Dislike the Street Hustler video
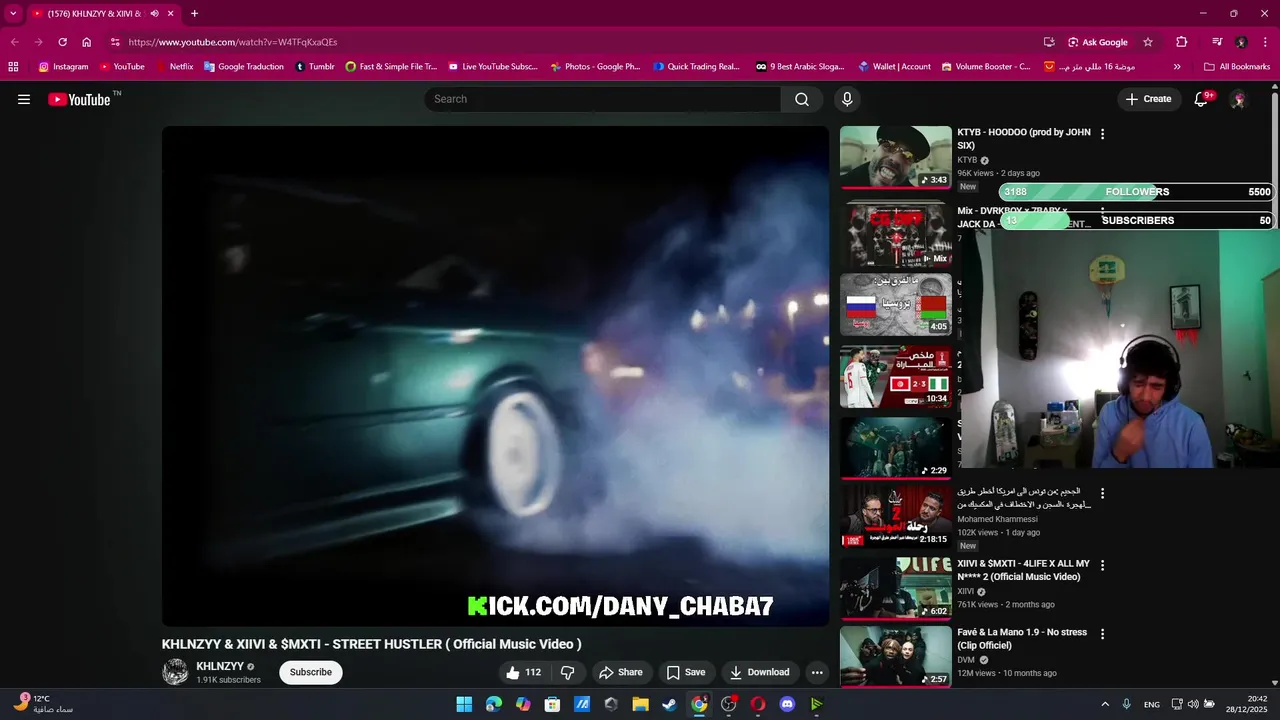The height and width of the screenshot is (720, 1280). tap(567, 672)
